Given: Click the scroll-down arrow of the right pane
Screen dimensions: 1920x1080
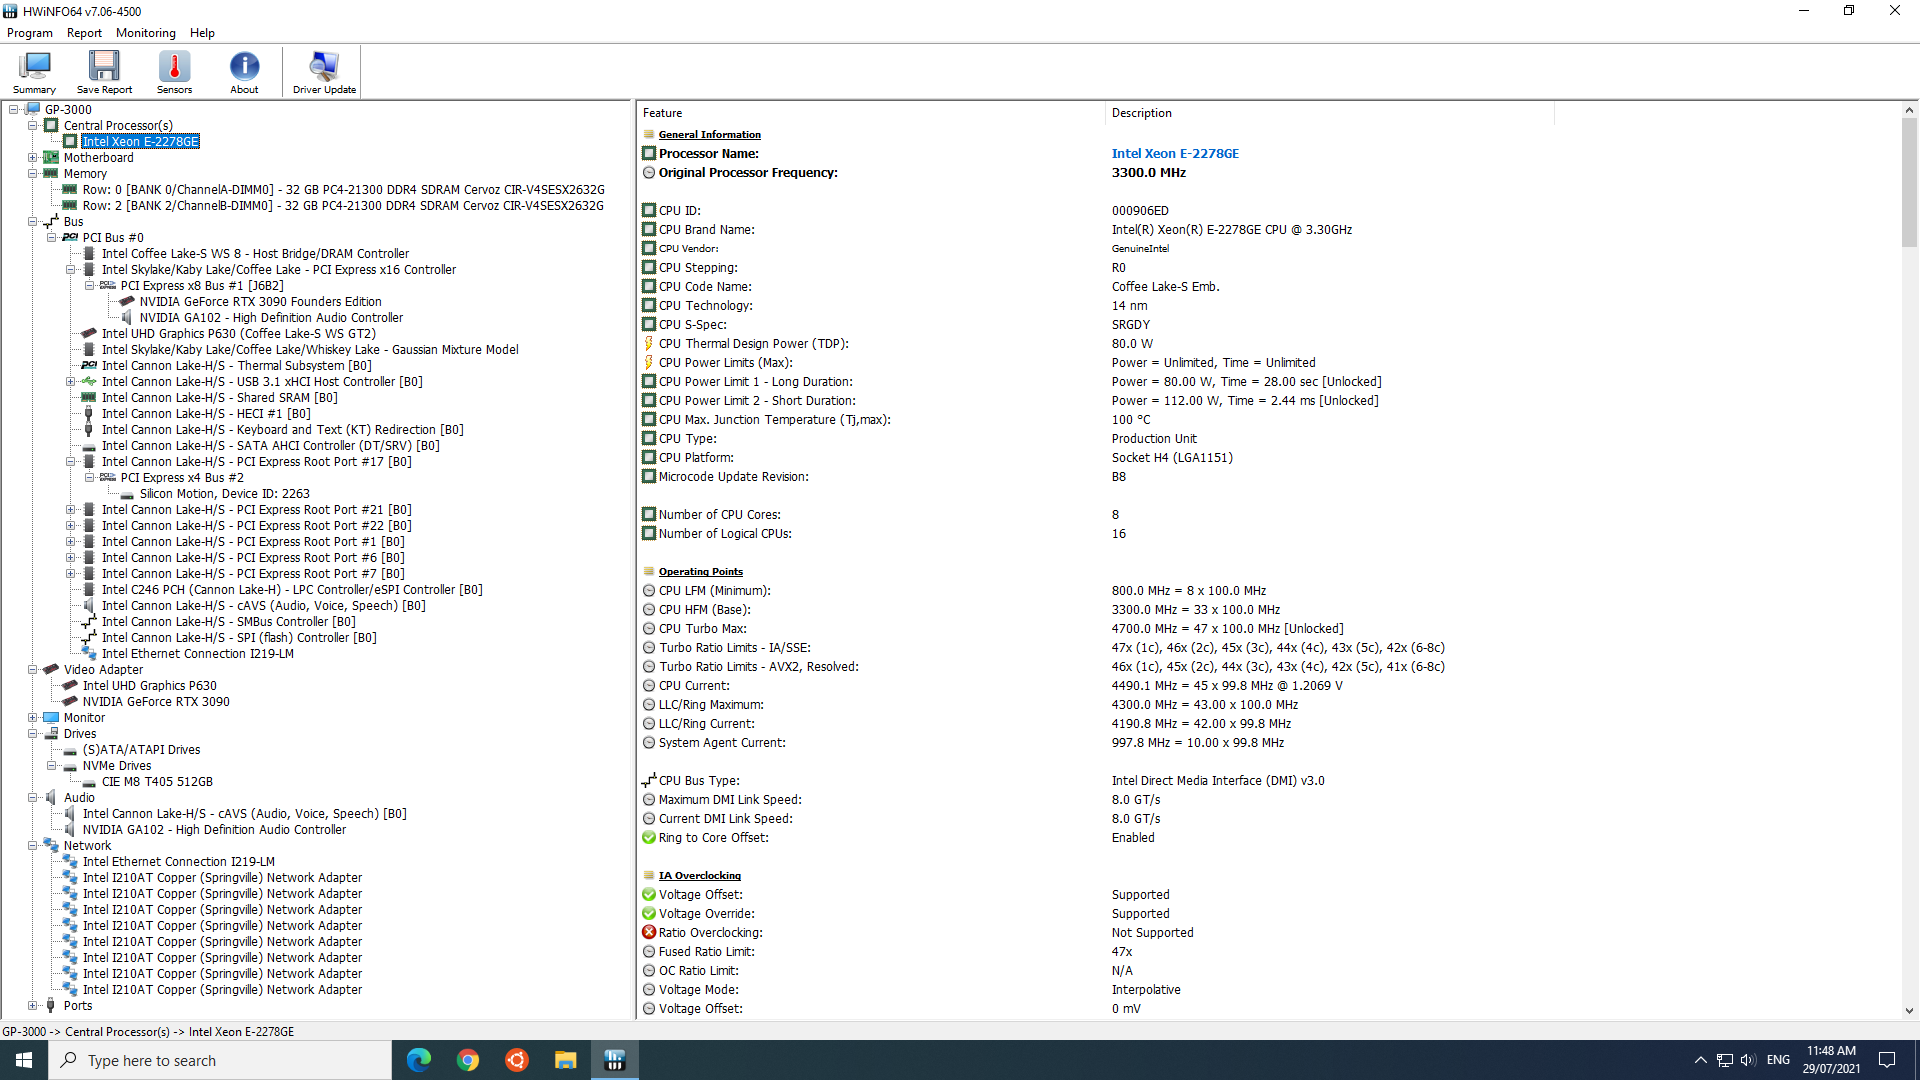Looking at the screenshot, I should pos(1909,1011).
